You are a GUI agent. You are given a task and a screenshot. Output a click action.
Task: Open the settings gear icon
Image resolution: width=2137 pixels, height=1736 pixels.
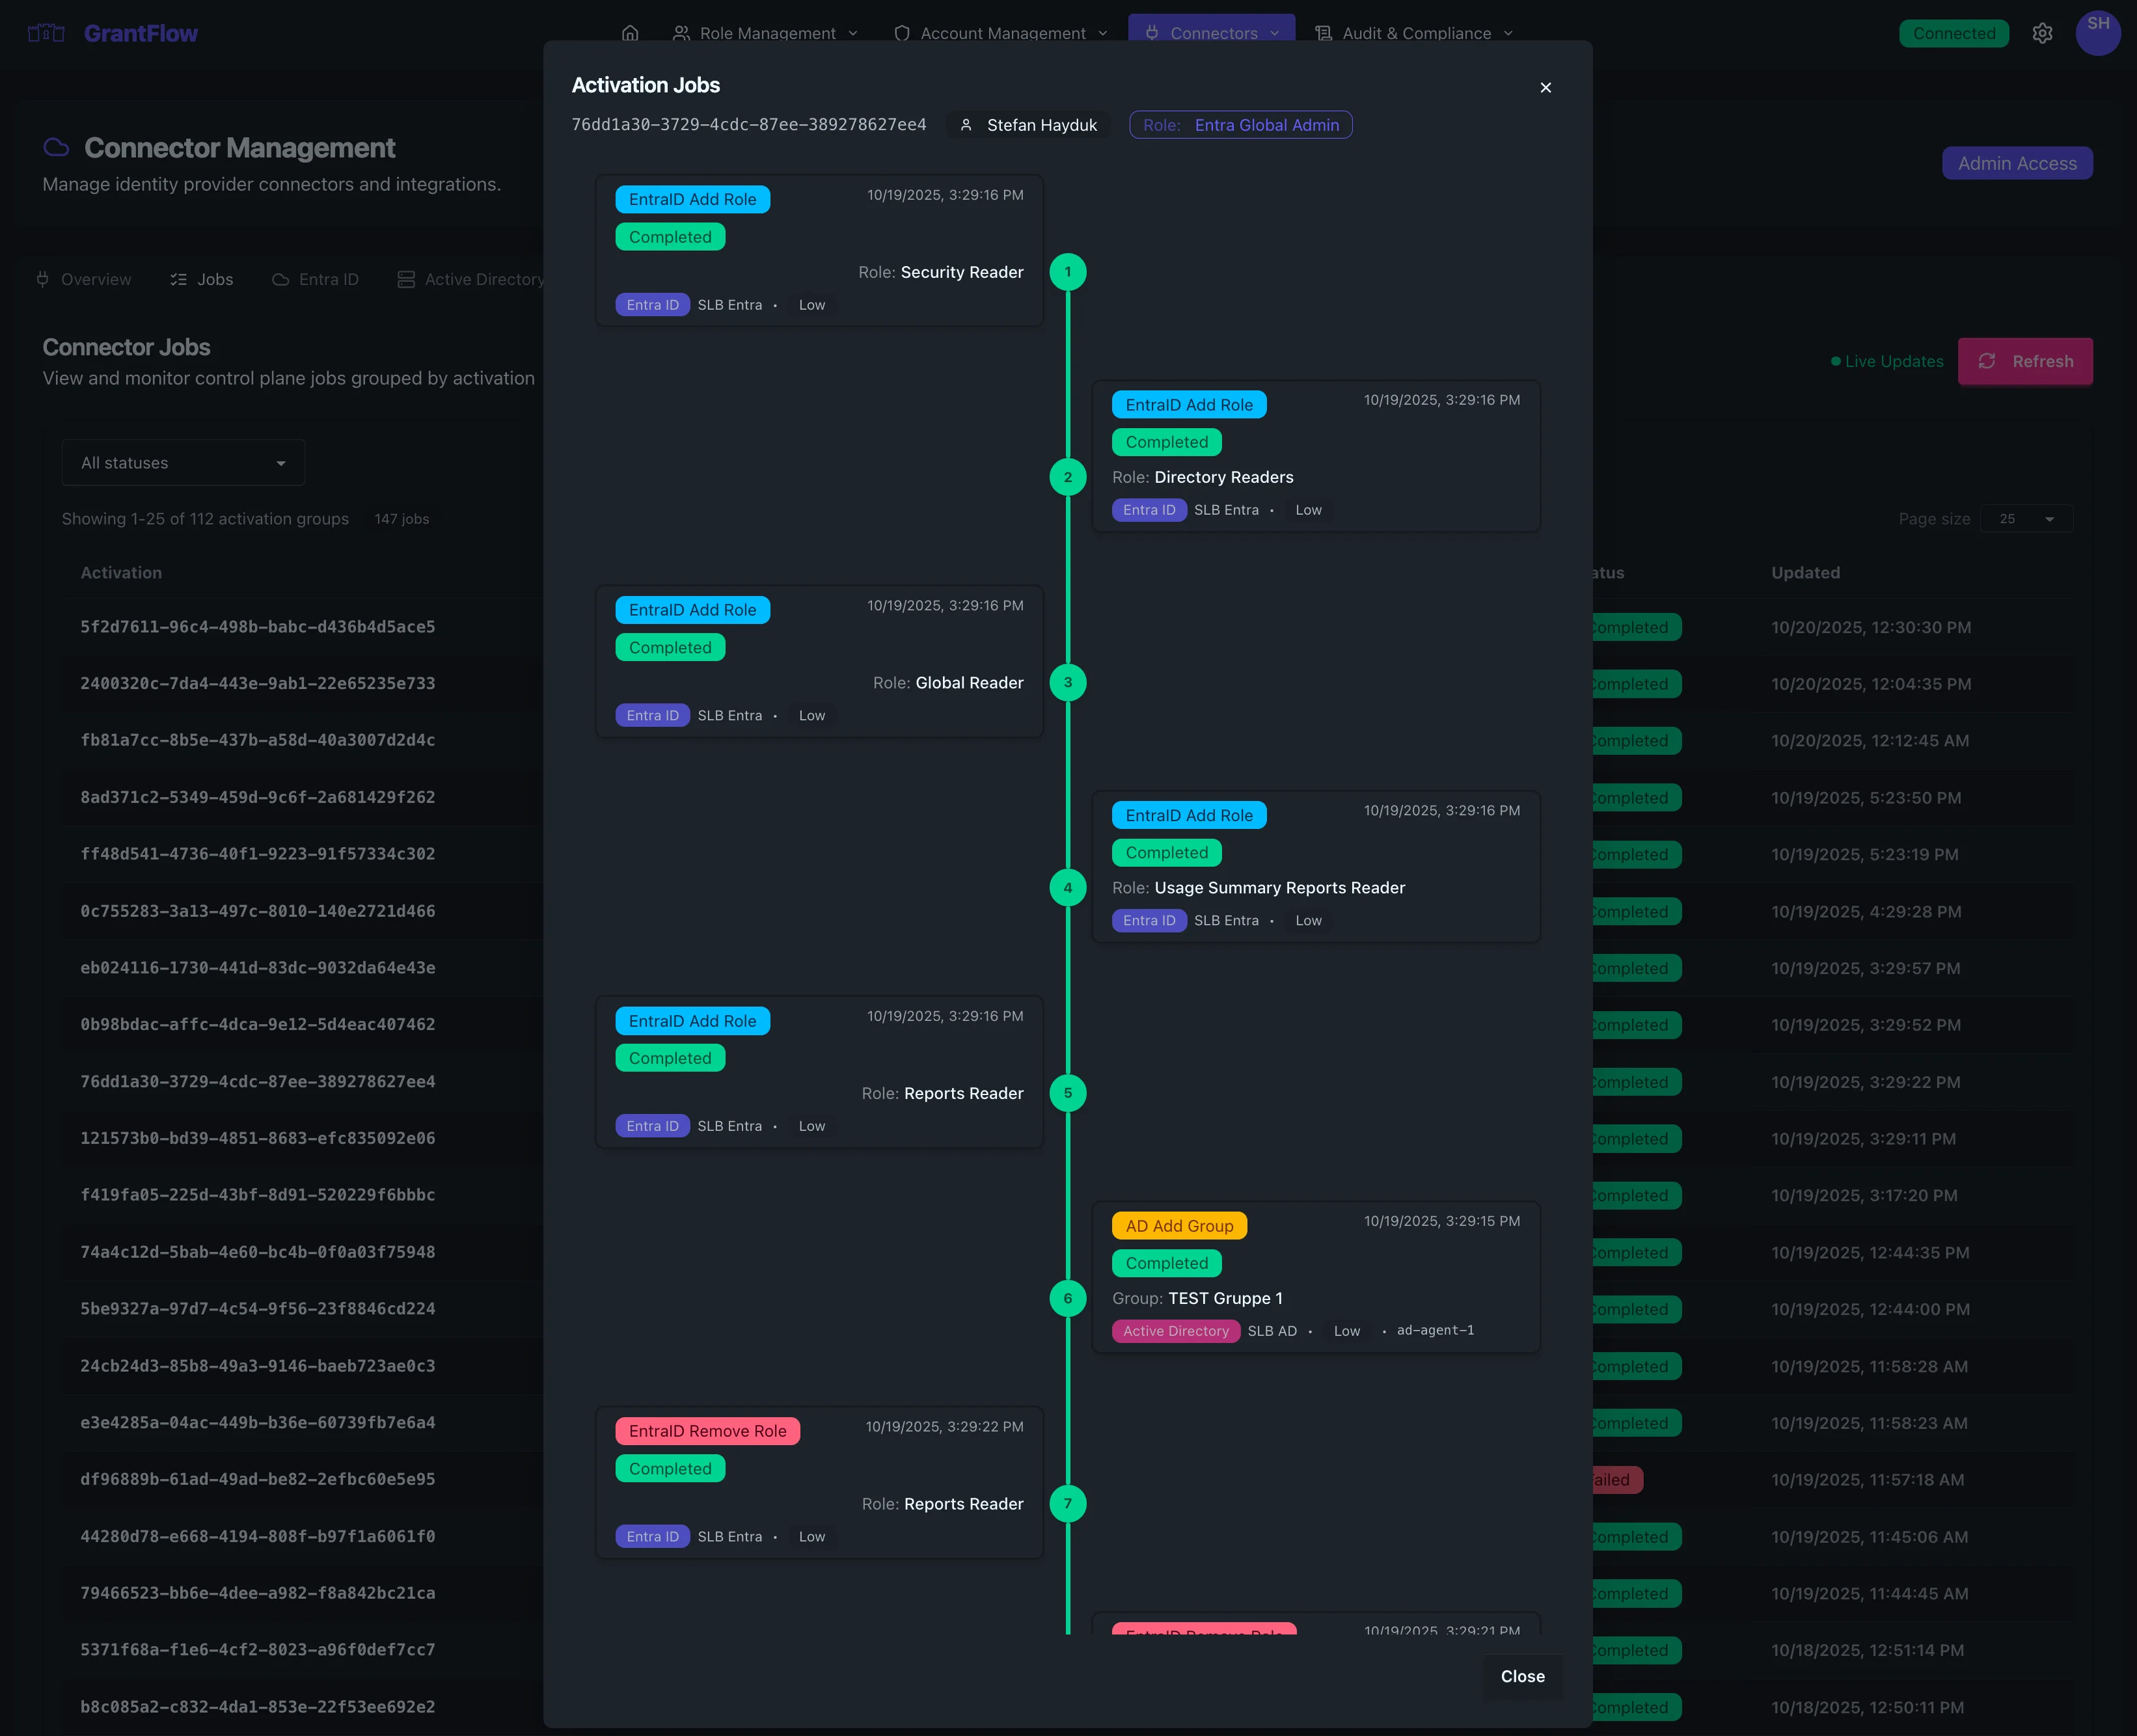coord(2042,33)
